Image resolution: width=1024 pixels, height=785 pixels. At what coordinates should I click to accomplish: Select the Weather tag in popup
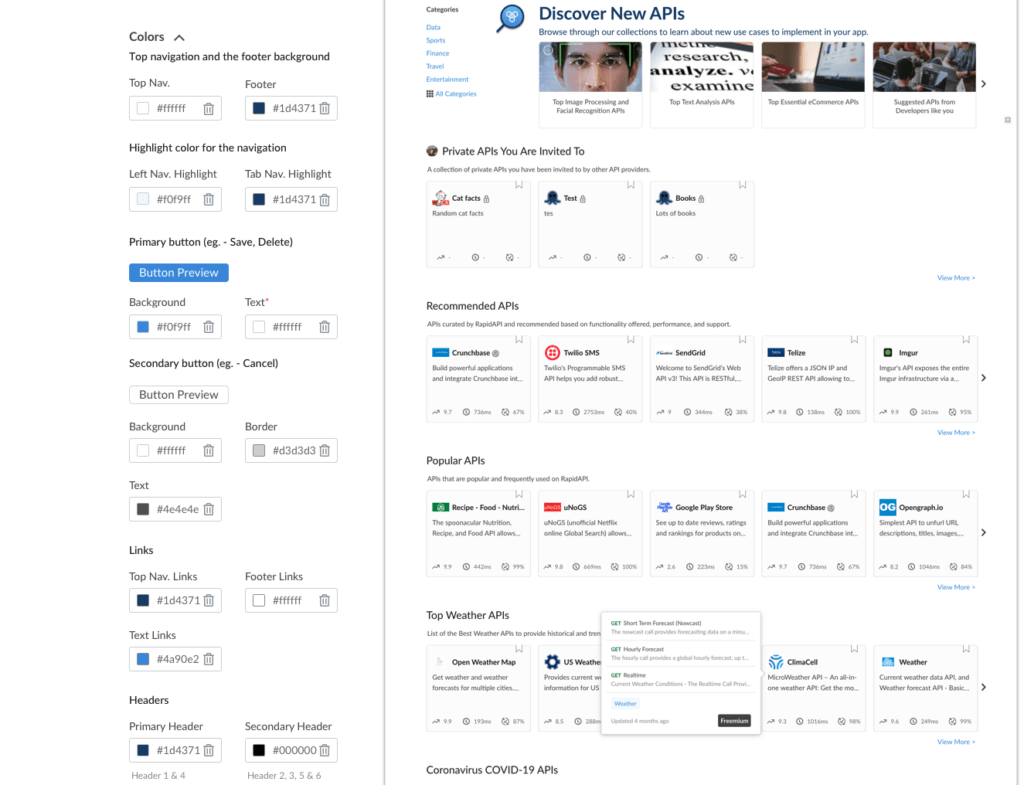pos(625,704)
